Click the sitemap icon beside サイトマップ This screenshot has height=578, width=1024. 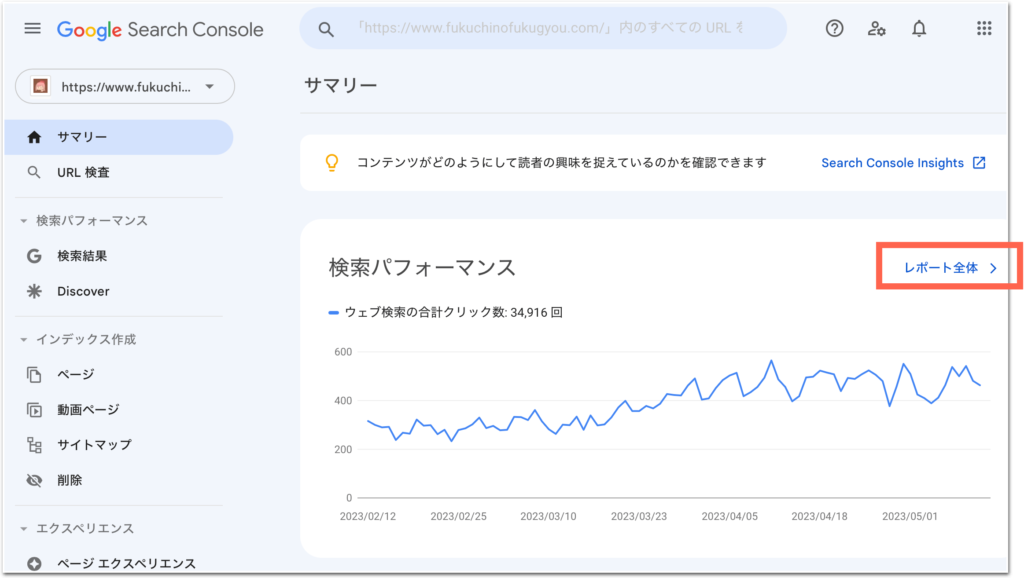34,445
